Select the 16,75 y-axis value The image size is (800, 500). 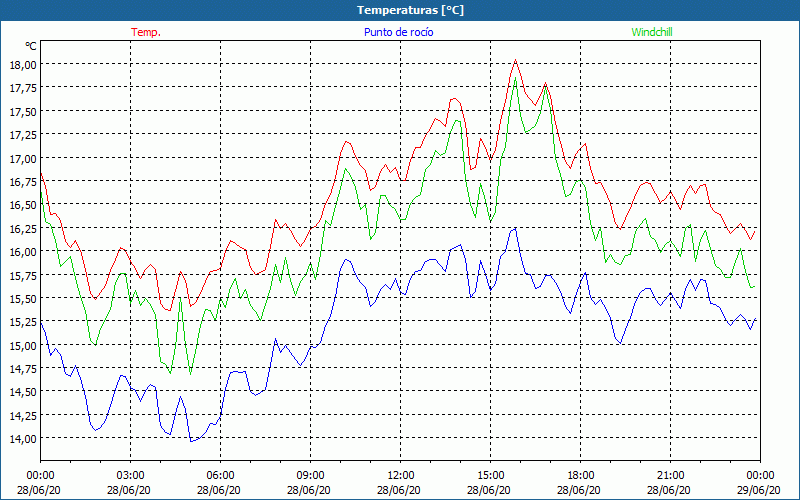23,181
